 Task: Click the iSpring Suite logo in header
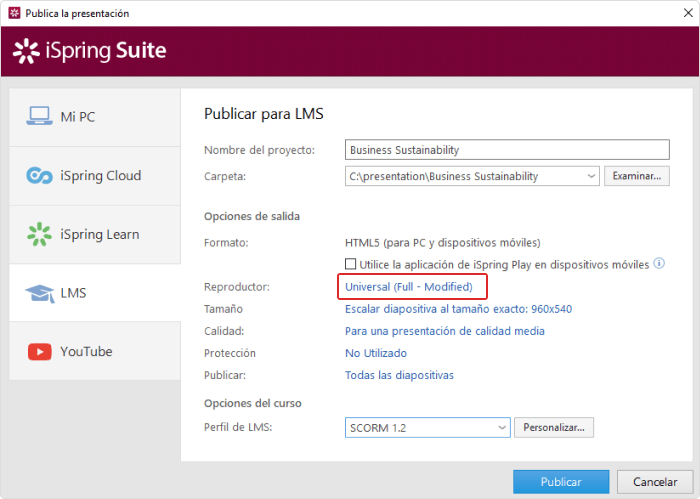click(x=89, y=51)
